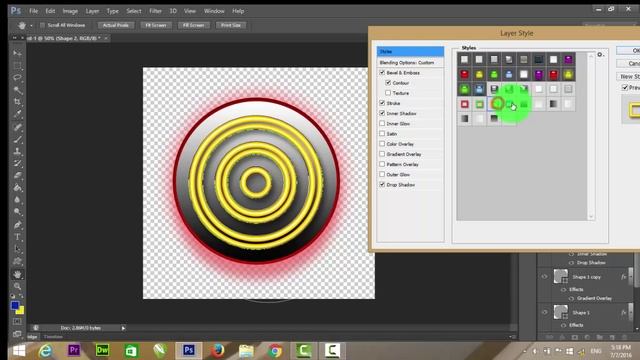
Task: Click the Actual Pixels button
Action: (116, 25)
